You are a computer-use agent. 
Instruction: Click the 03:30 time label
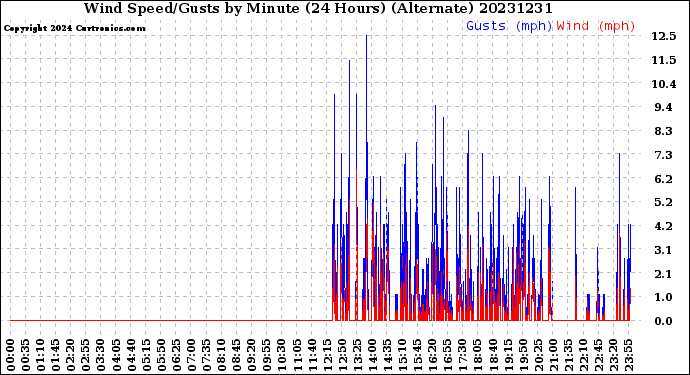click(x=101, y=355)
